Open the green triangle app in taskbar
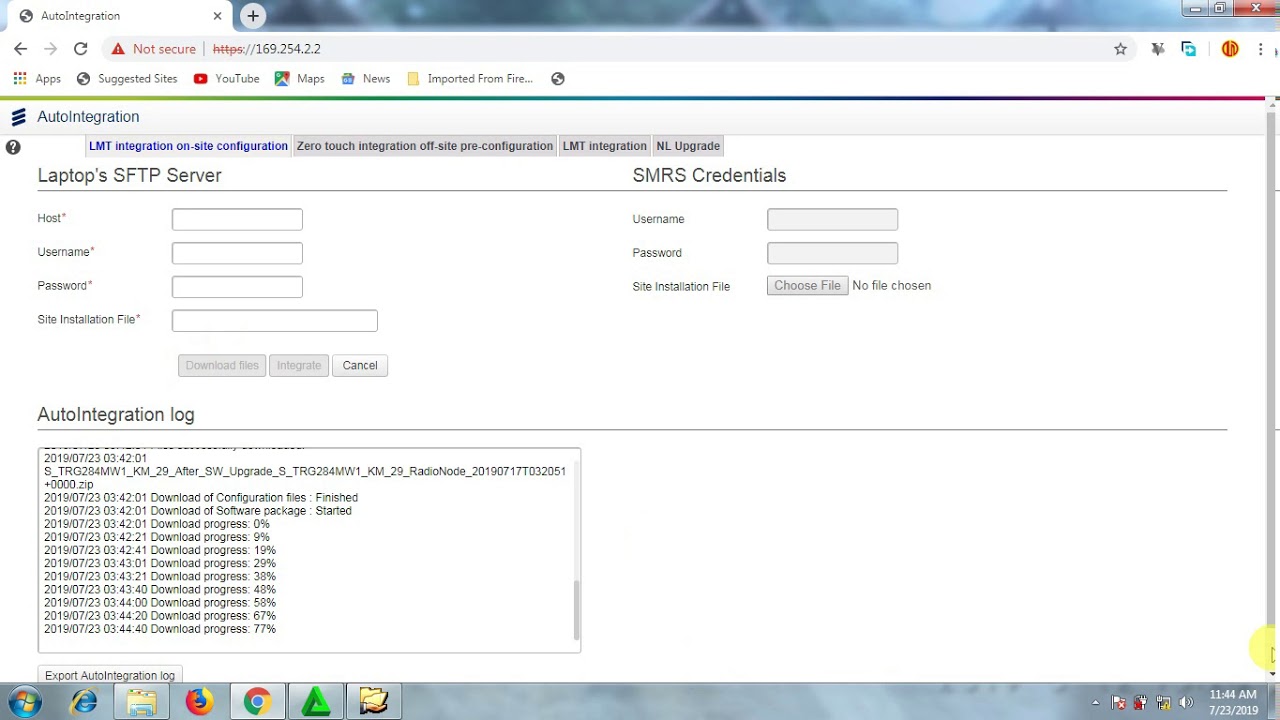 (x=316, y=702)
